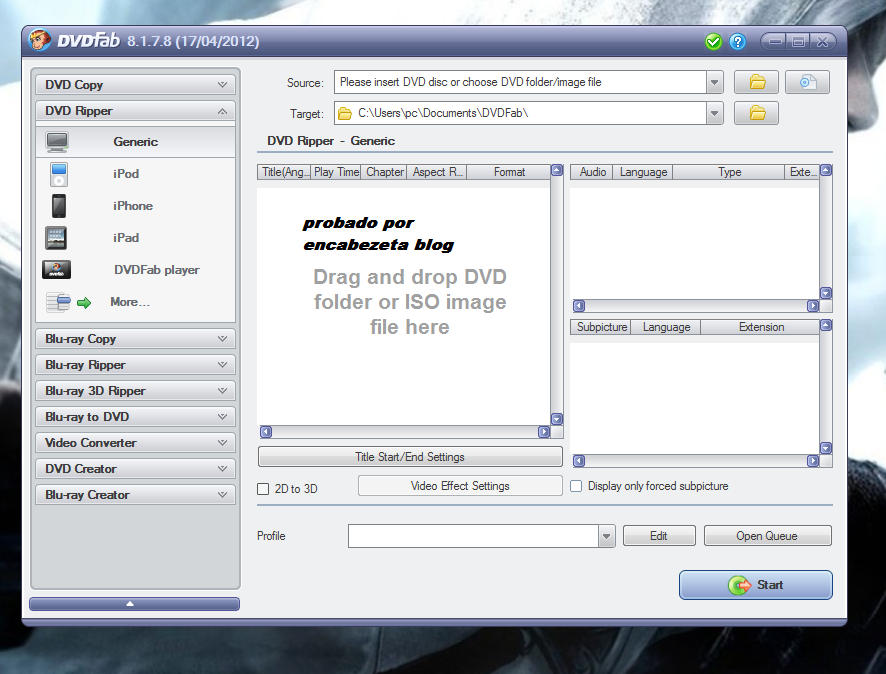This screenshot has width=886, height=674.
Task: Browse target folder with folder icon
Action: tap(757, 113)
